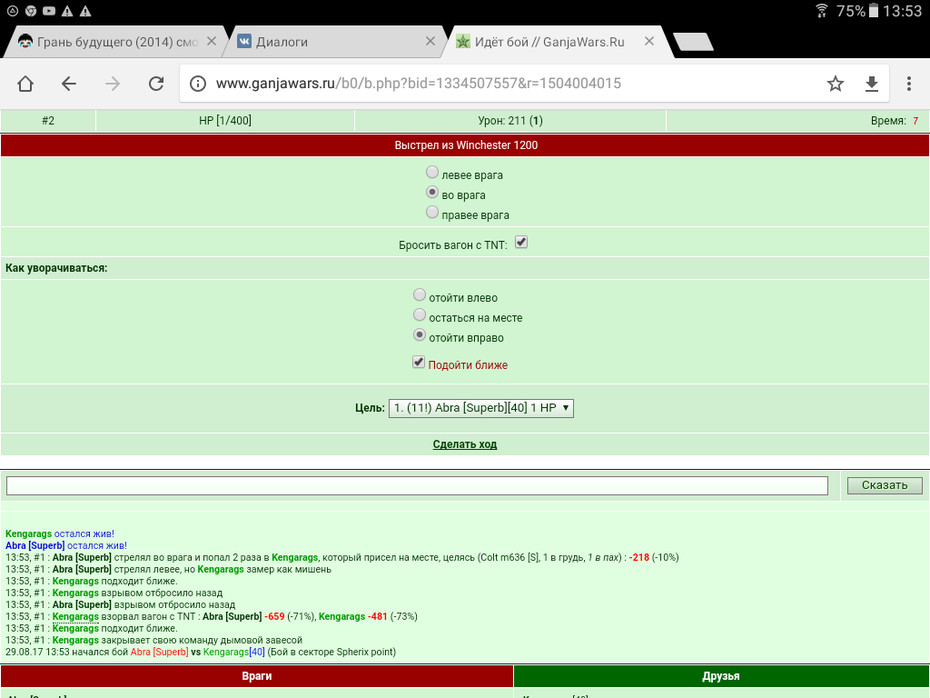Navigate forward in the browser
The width and height of the screenshot is (930, 698).
pos(112,84)
